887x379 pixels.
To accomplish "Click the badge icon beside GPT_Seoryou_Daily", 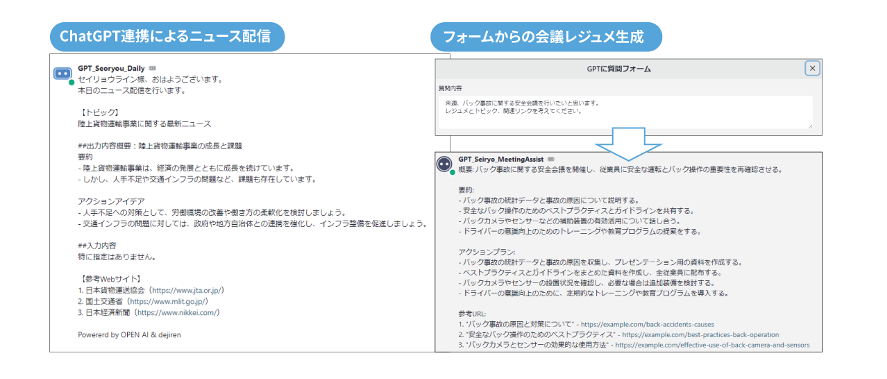I will 152,68.
